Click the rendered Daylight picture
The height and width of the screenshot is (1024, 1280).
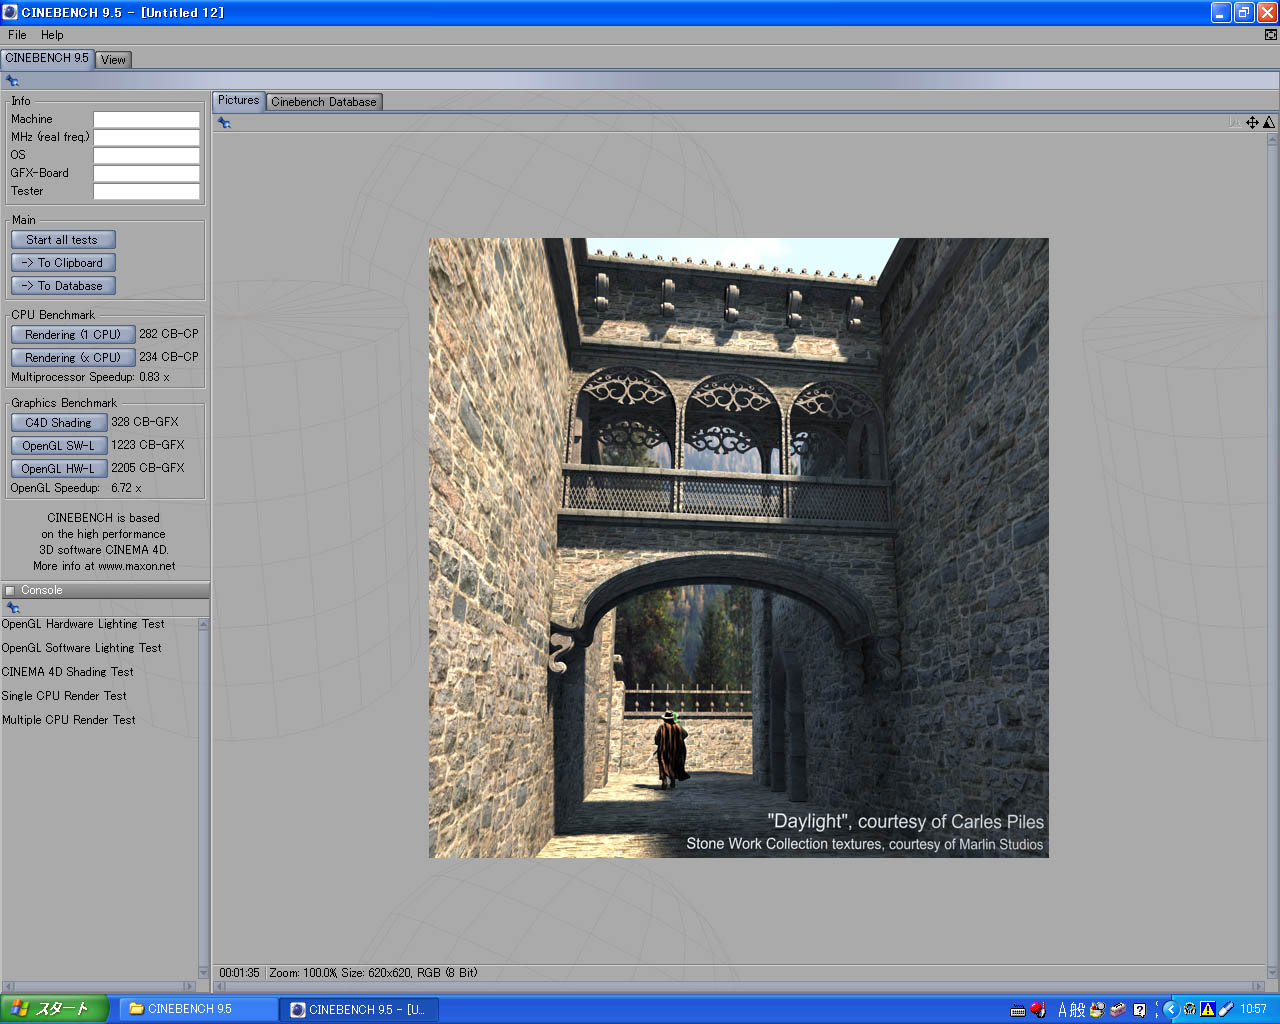click(739, 548)
